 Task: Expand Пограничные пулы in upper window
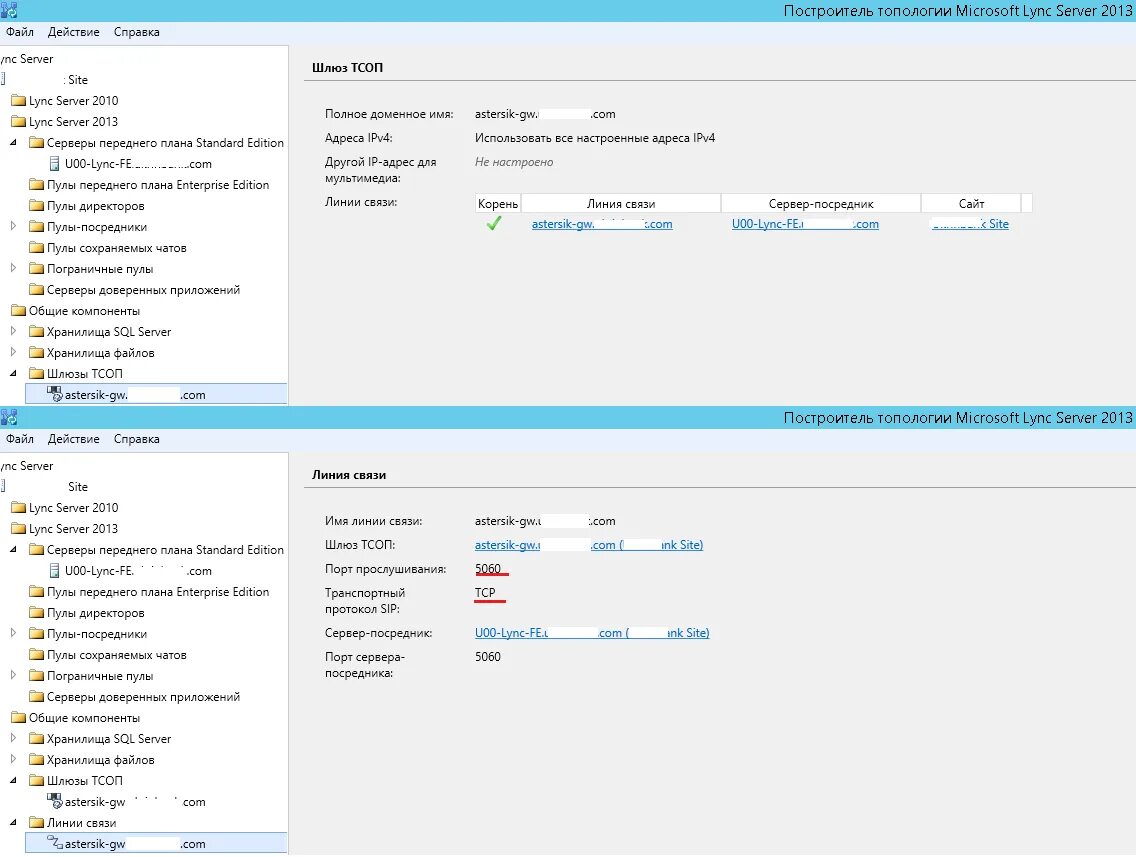[13, 268]
